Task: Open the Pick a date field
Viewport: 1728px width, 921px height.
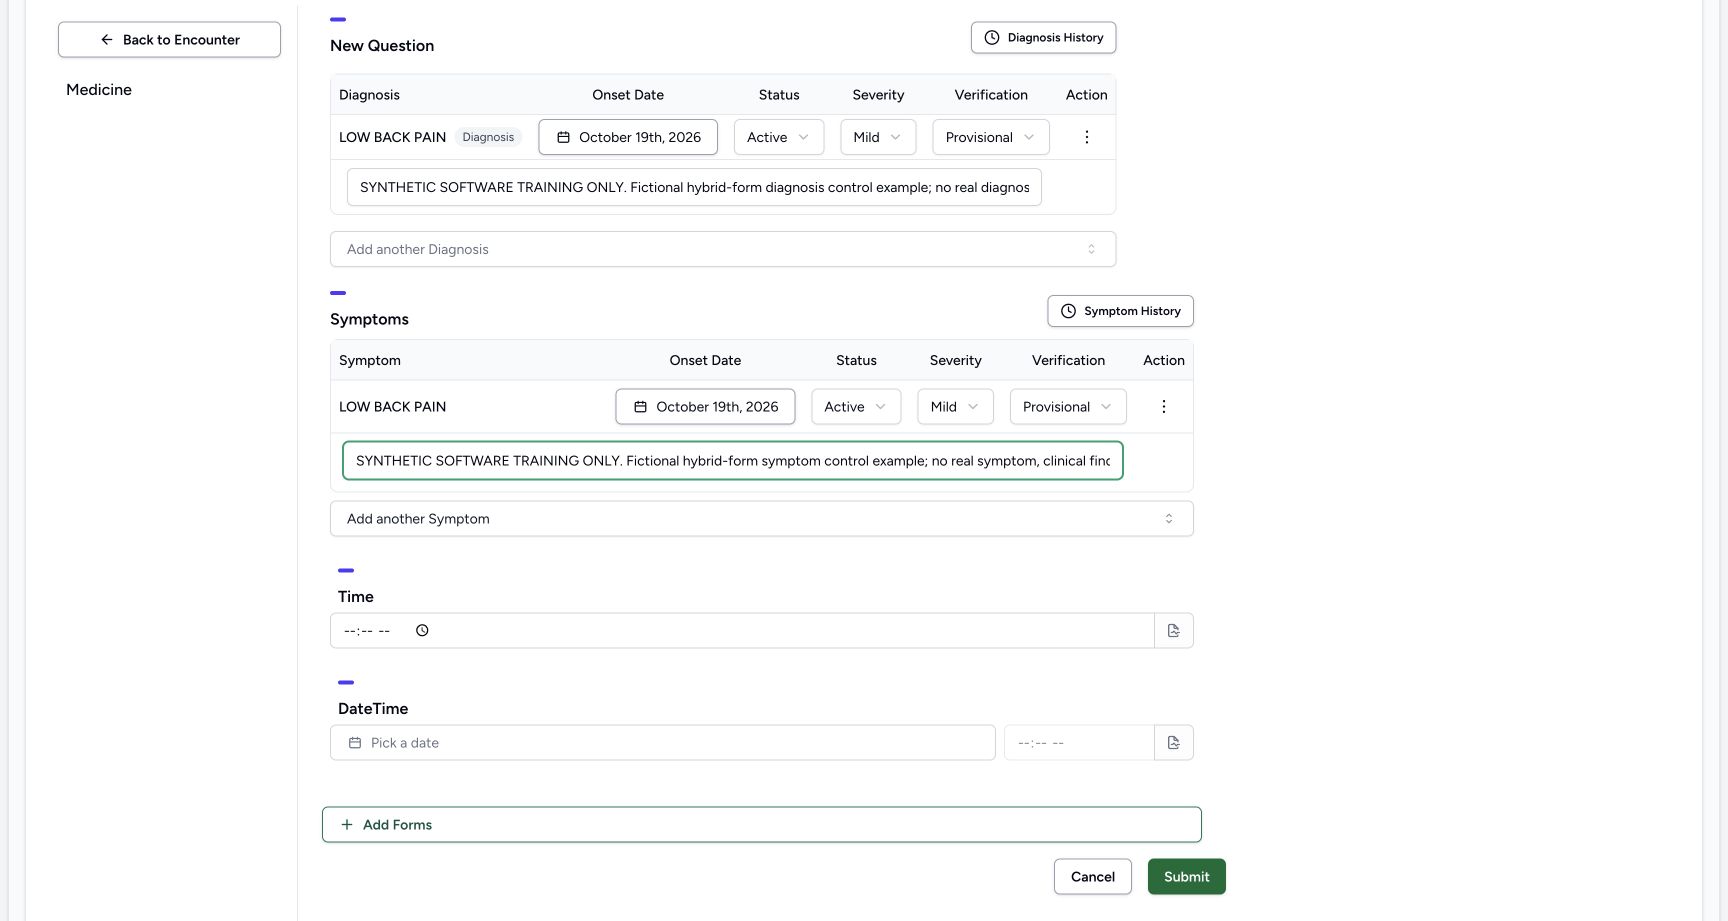Action: pos(663,743)
